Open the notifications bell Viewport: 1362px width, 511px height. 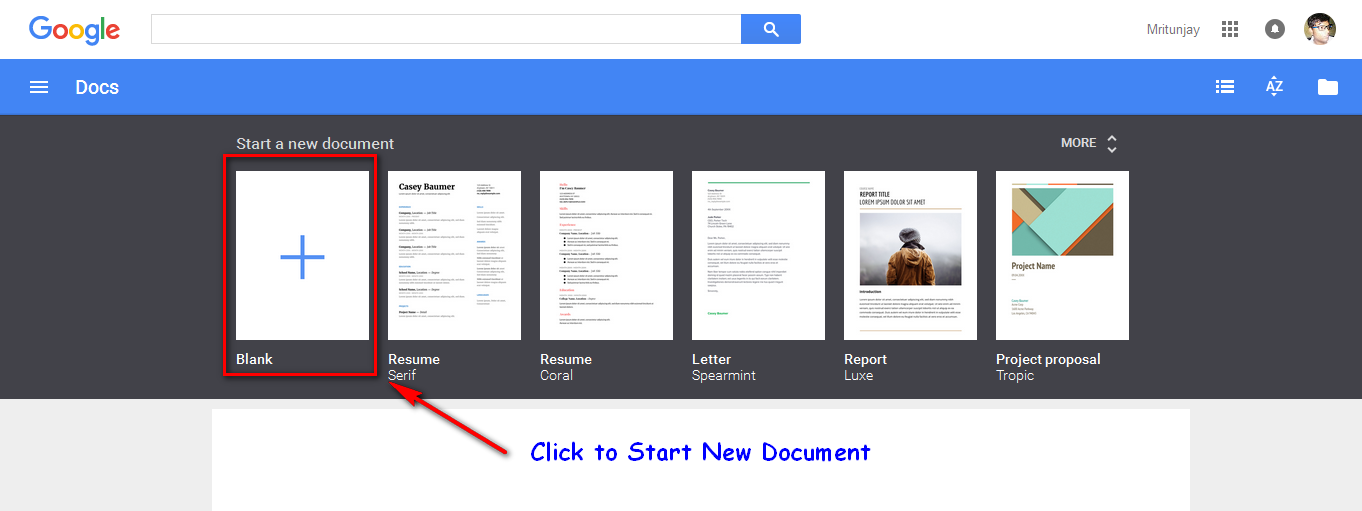(x=1274, y=29)
